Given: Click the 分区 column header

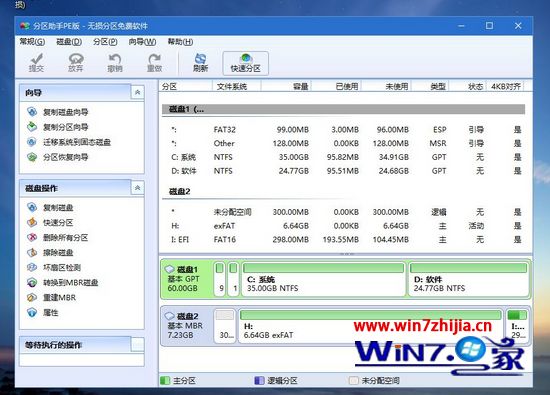Looking at the screenshot, I should coord(186,86).
